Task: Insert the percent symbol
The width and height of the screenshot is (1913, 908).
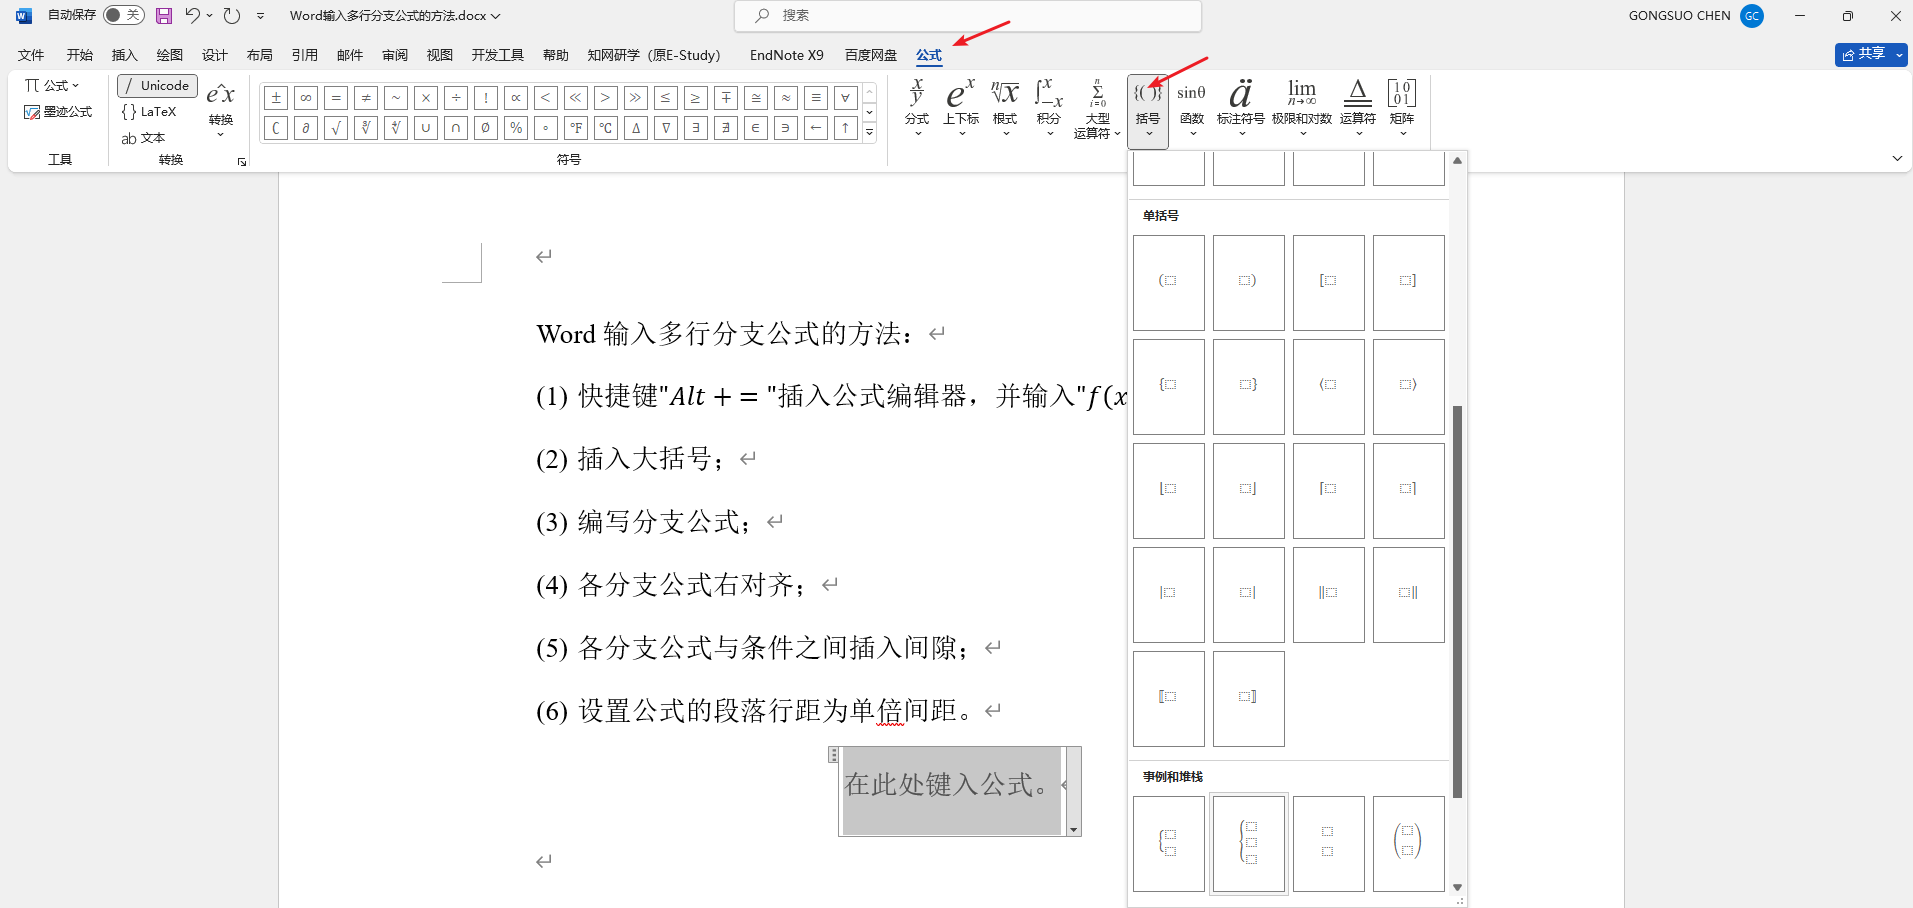Action: point(516,128)
